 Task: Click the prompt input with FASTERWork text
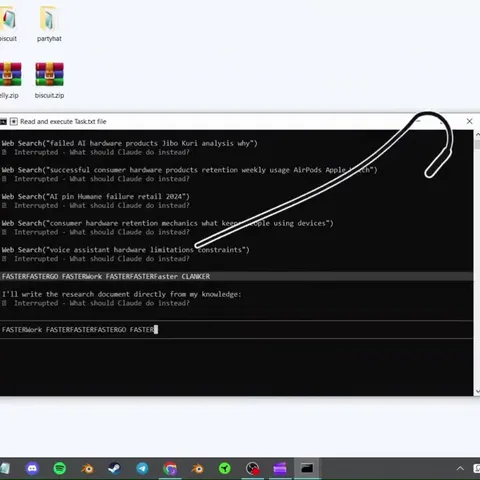(236, 330)
